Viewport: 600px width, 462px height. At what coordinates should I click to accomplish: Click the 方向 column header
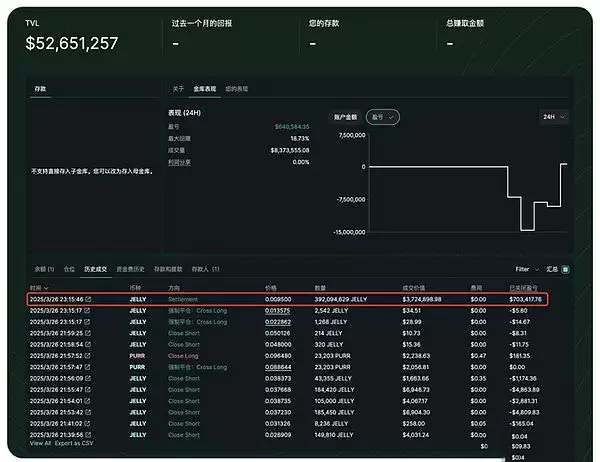(174, 288)
